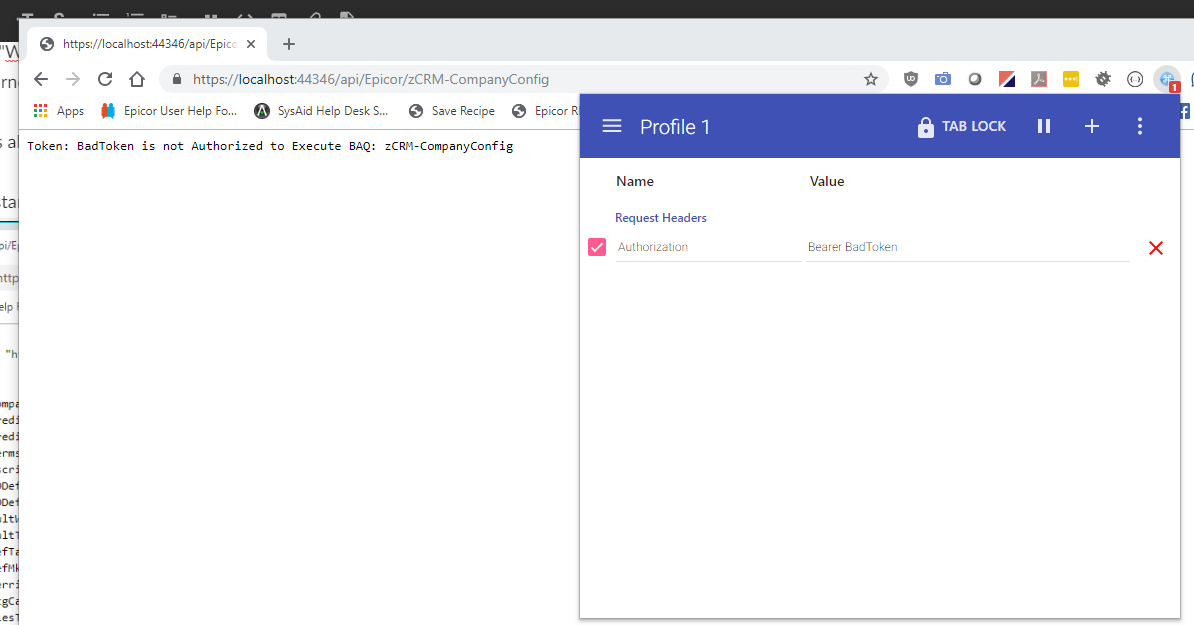This screenshot has width=1194, height=625.
Task: Click the Request Headers section label
Action: point(661,218)
